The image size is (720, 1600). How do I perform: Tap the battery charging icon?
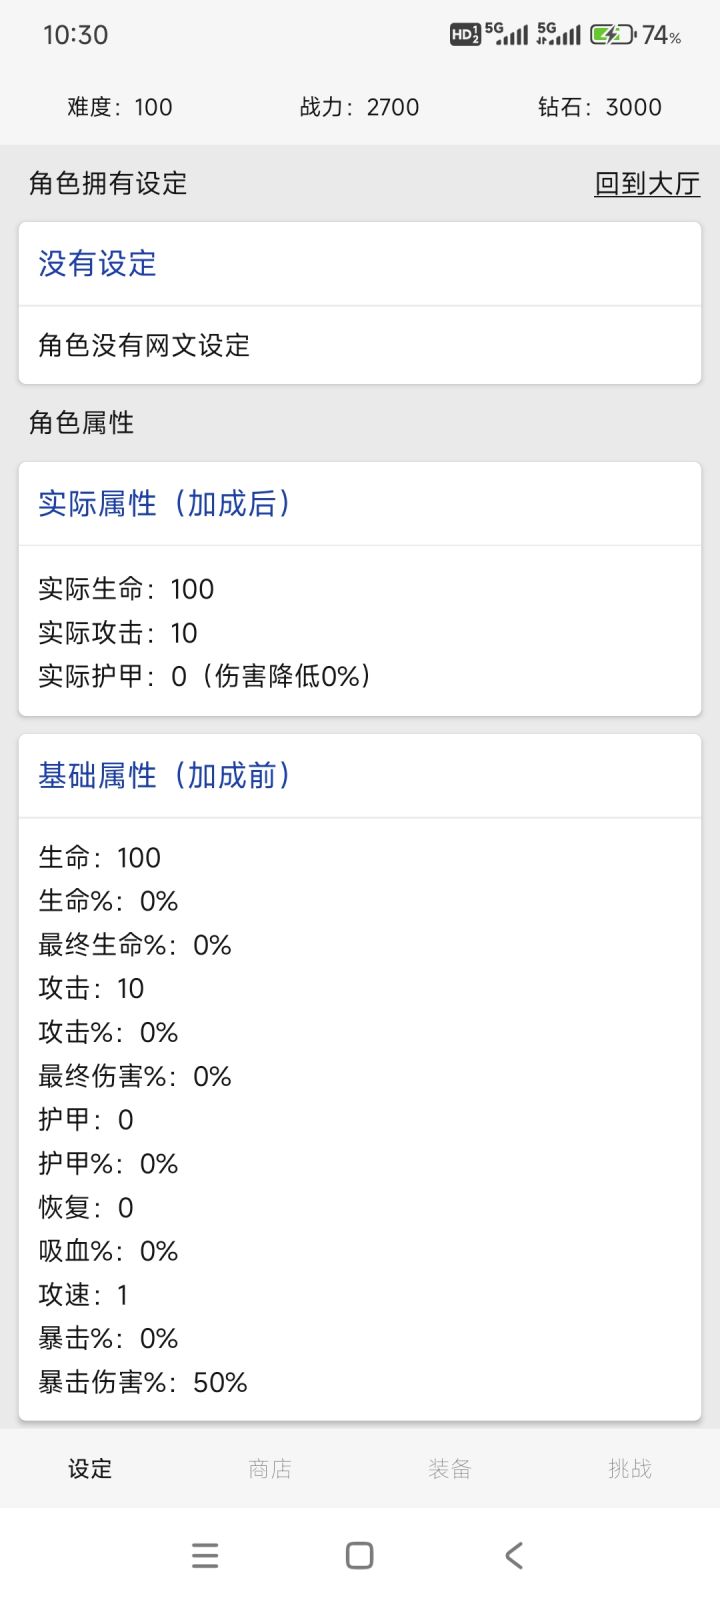(x=612, y=35)
